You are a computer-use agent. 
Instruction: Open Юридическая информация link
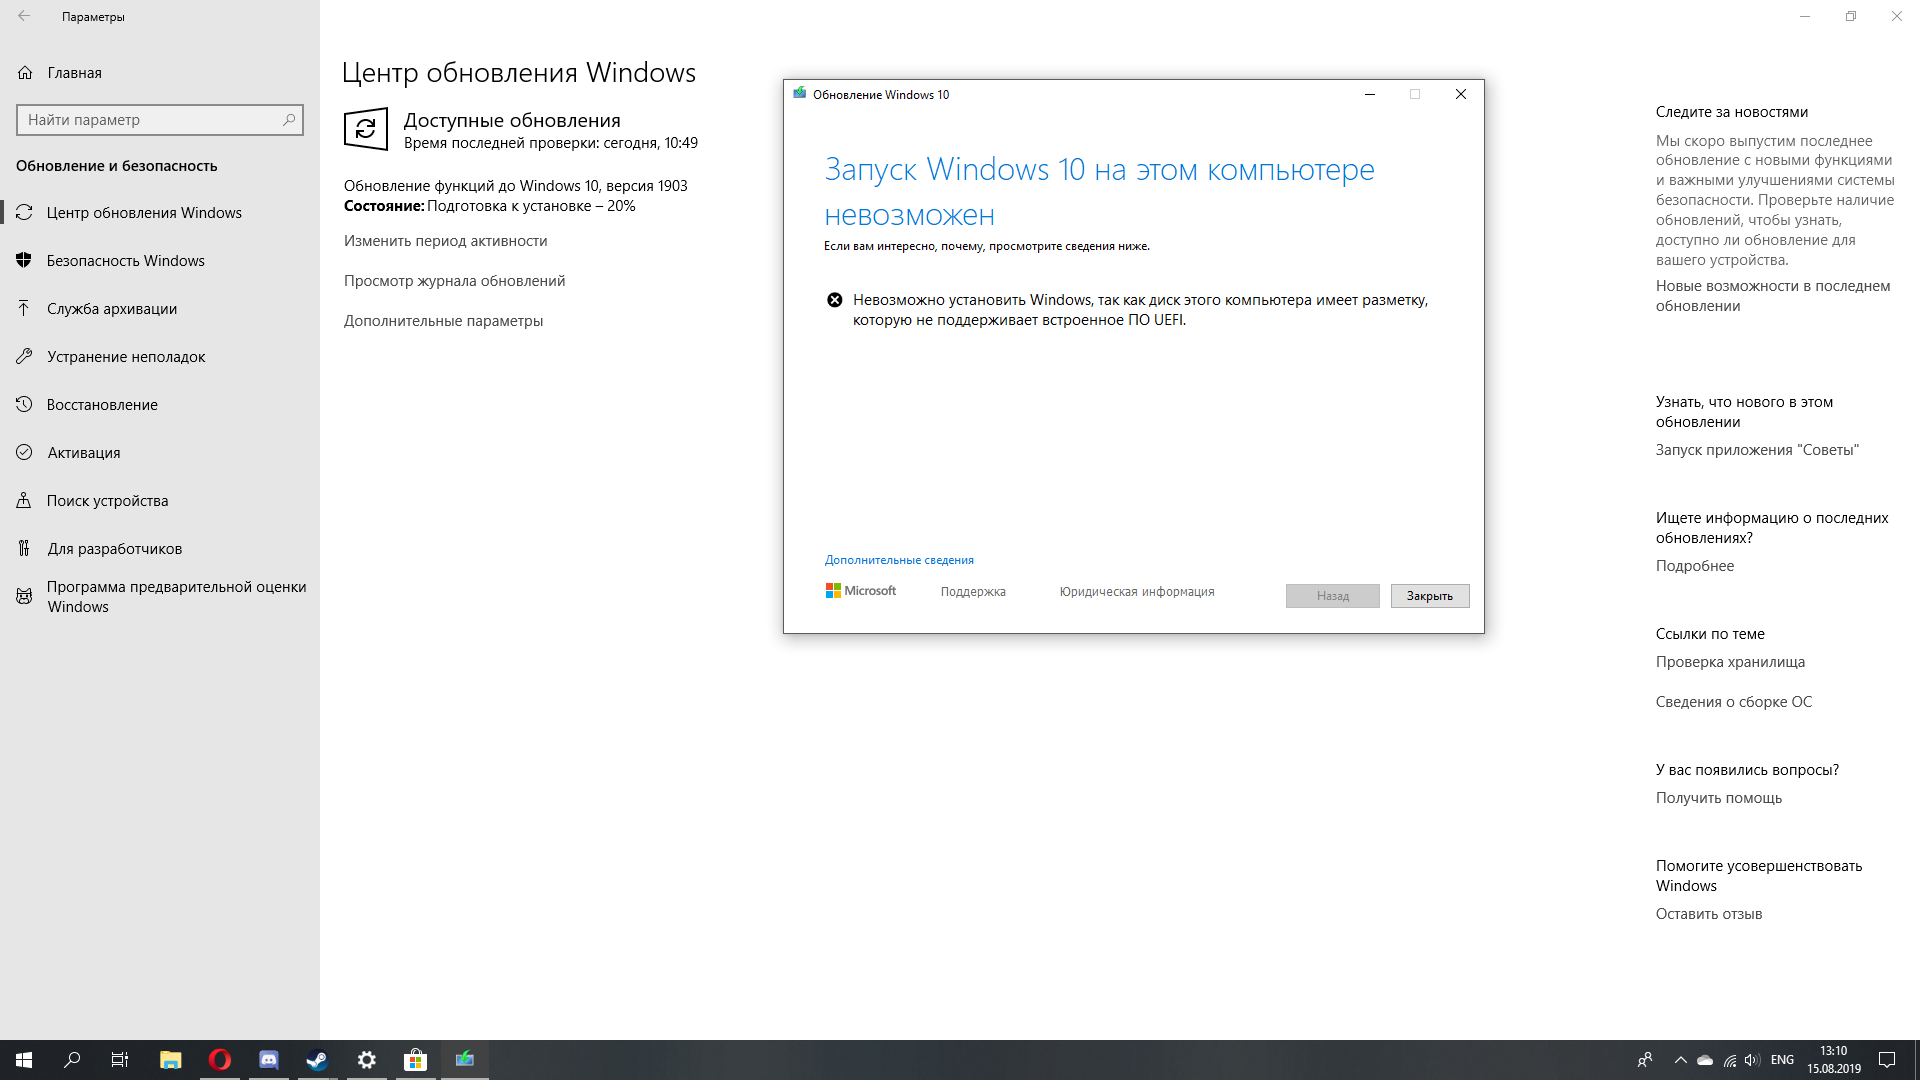pyautogui.click(x=1137, y=592)
